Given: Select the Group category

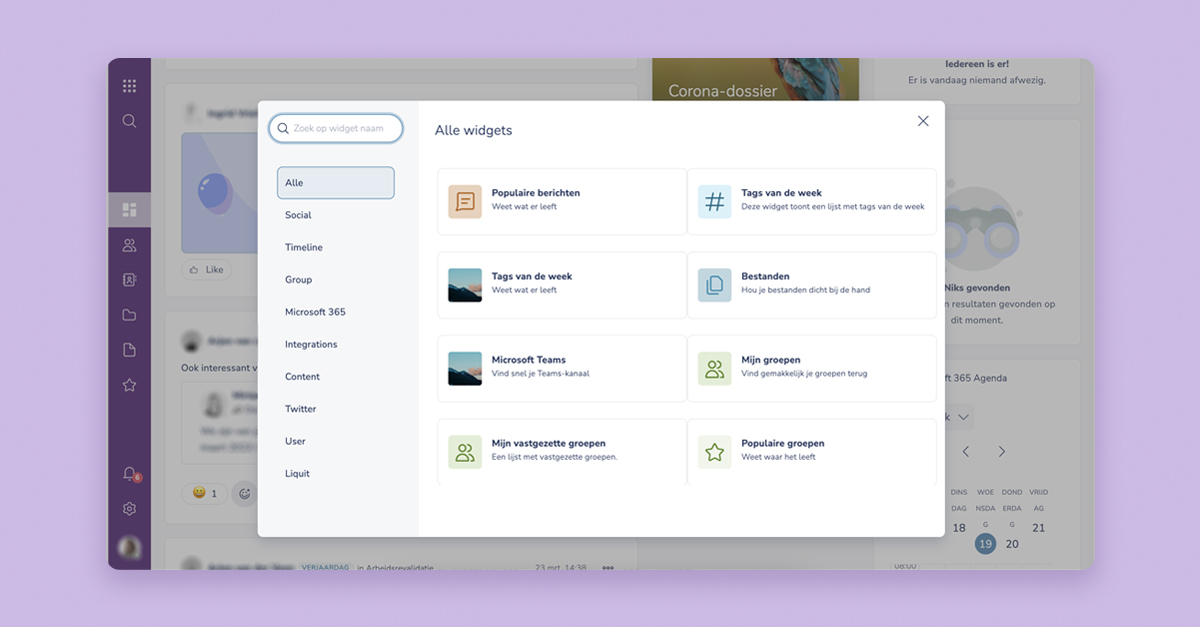Looking at the screenshot, I should point(298,280).
